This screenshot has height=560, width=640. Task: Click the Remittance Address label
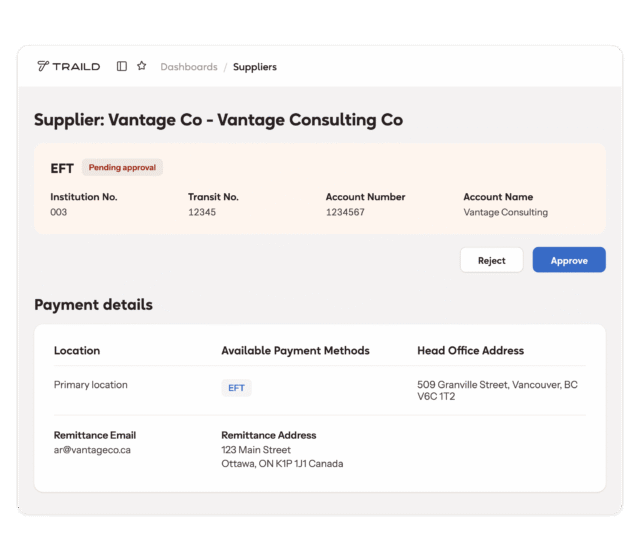pos(269,435)
